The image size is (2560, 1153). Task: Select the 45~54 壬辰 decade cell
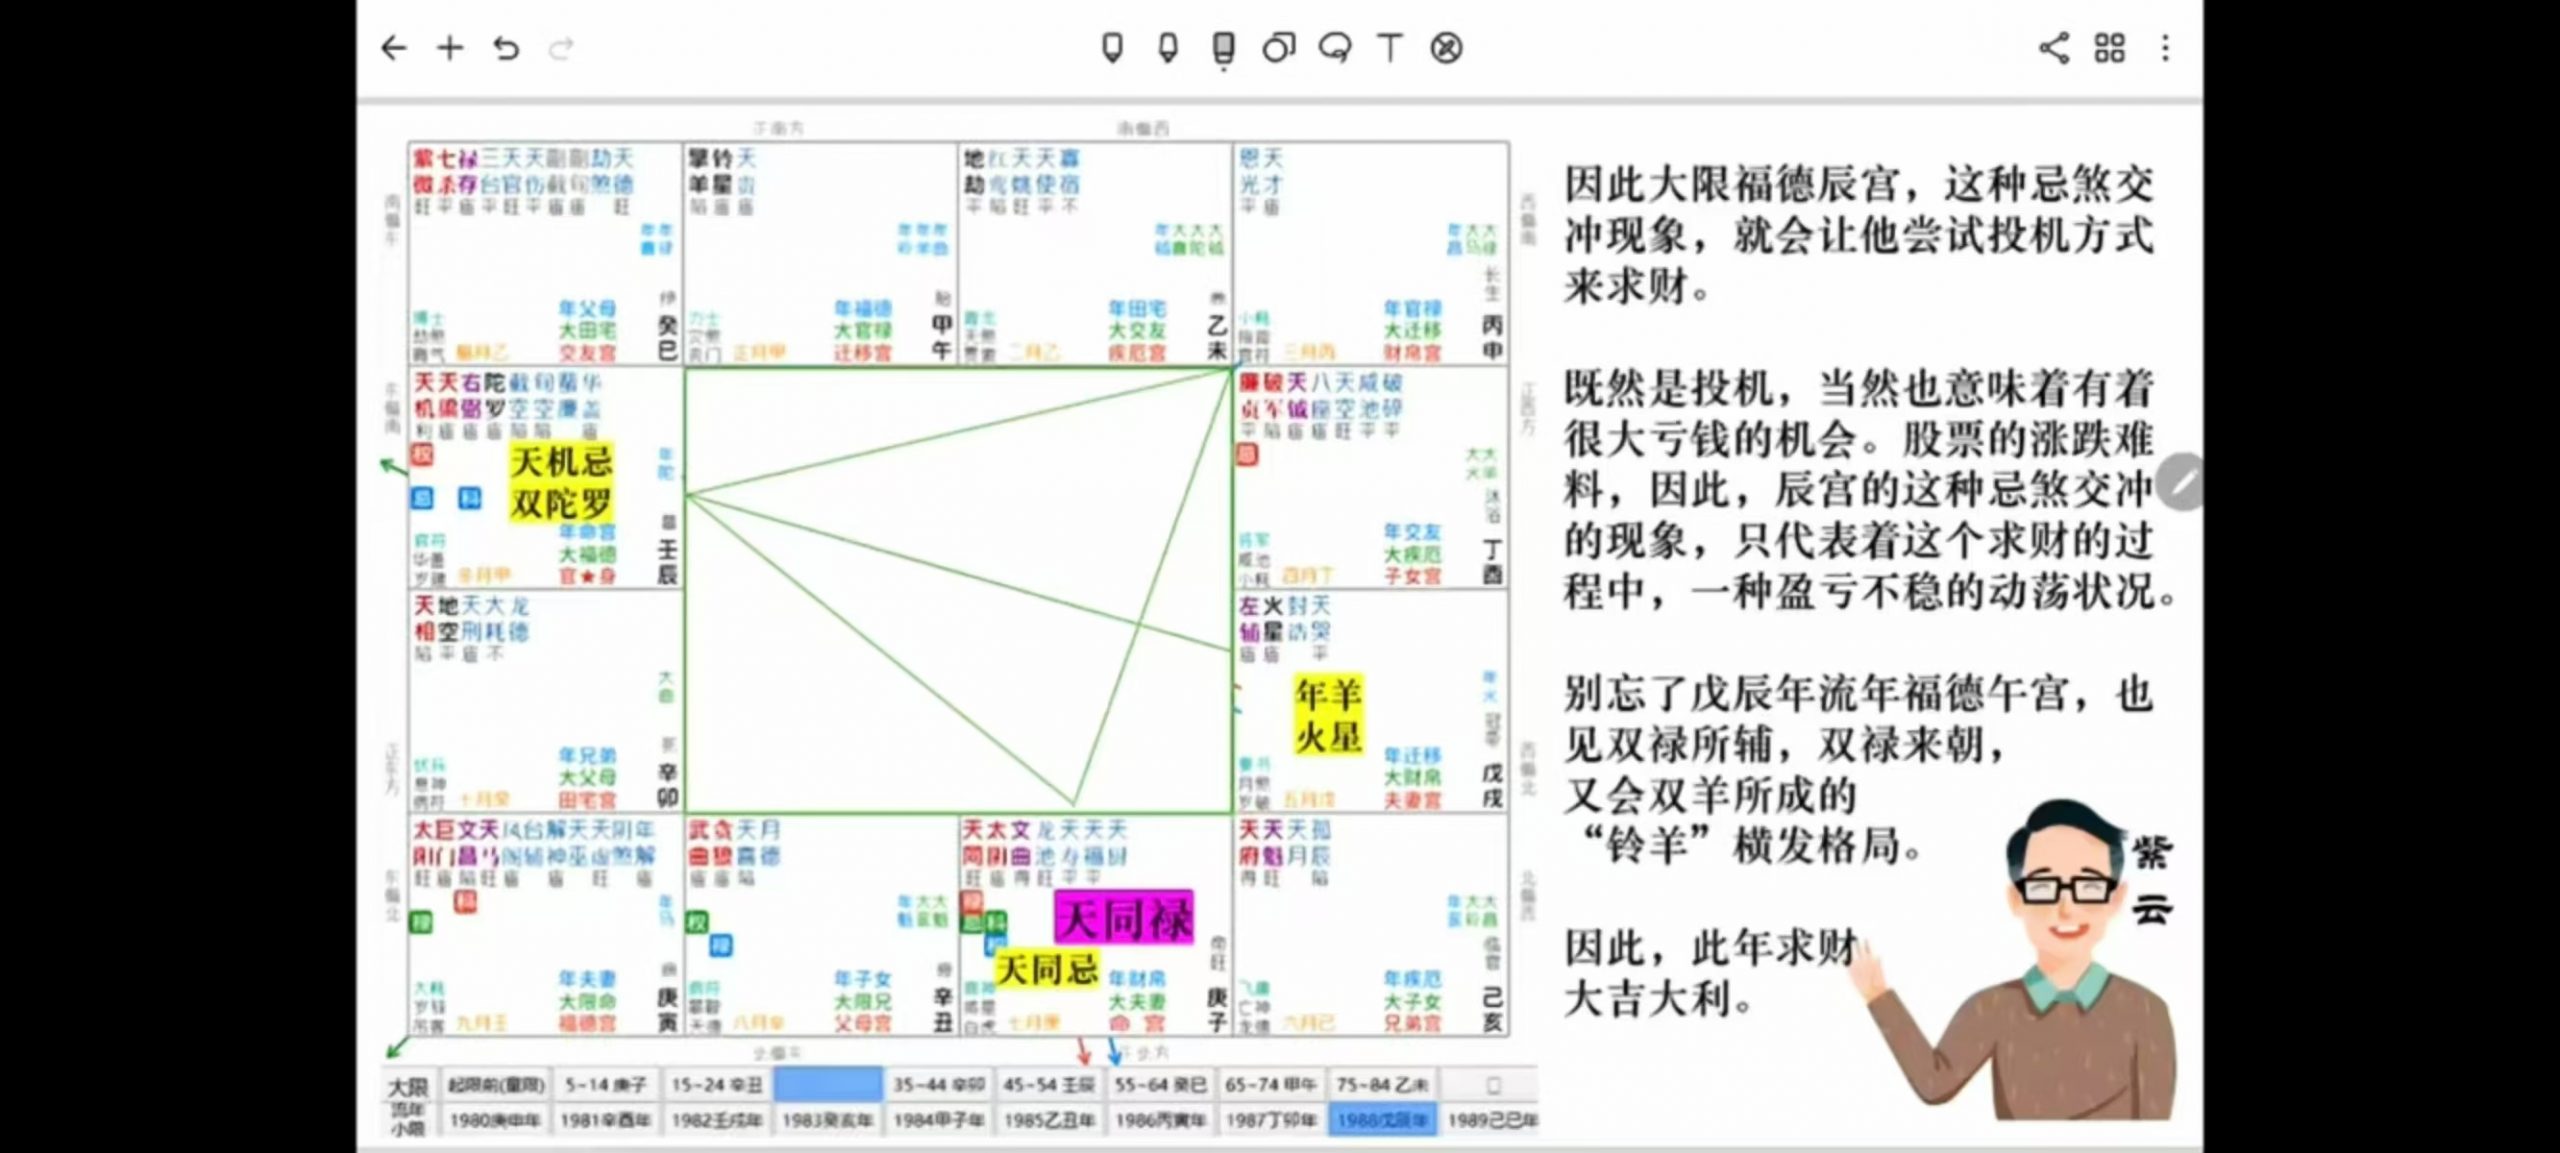tap(1049, 1085)
